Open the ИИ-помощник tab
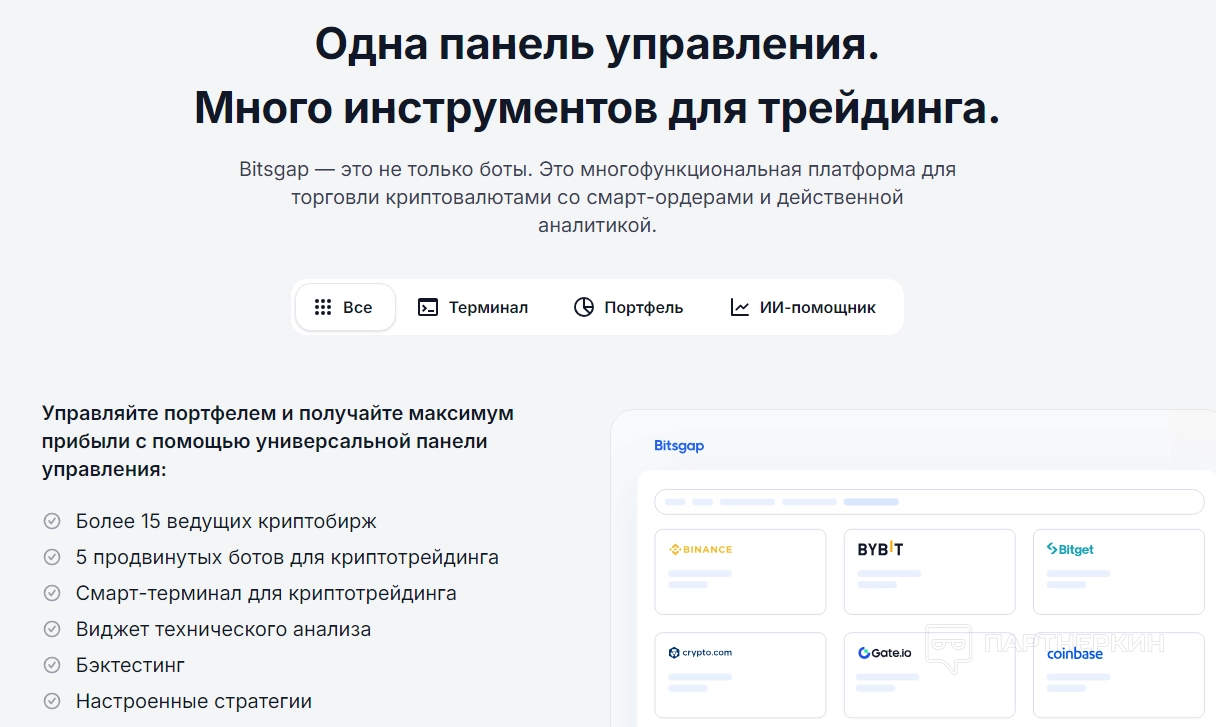 [803, 307]
